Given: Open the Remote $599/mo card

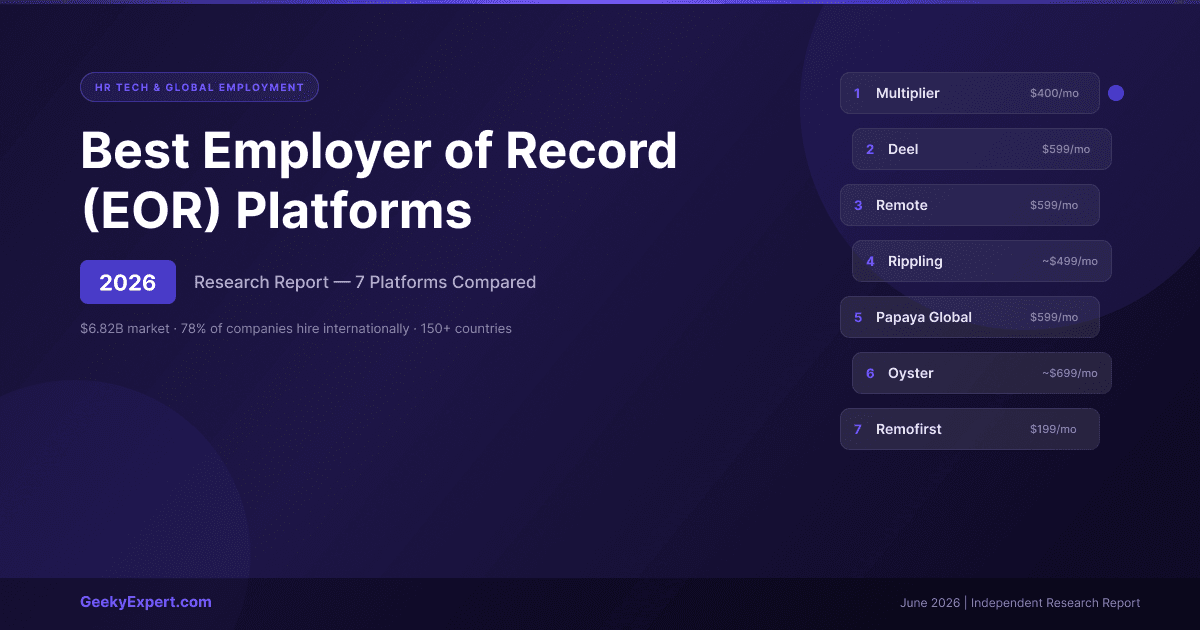Looking at the screenshot, I should click(970, 205).
